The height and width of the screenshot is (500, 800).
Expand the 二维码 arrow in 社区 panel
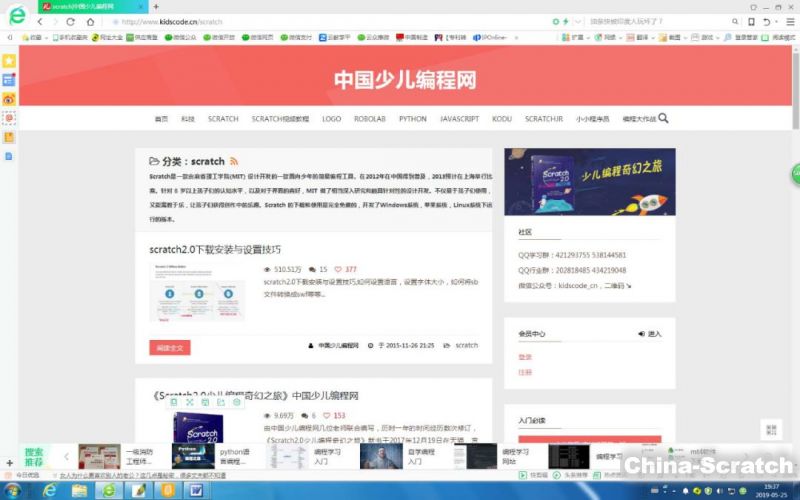(629, 285)
